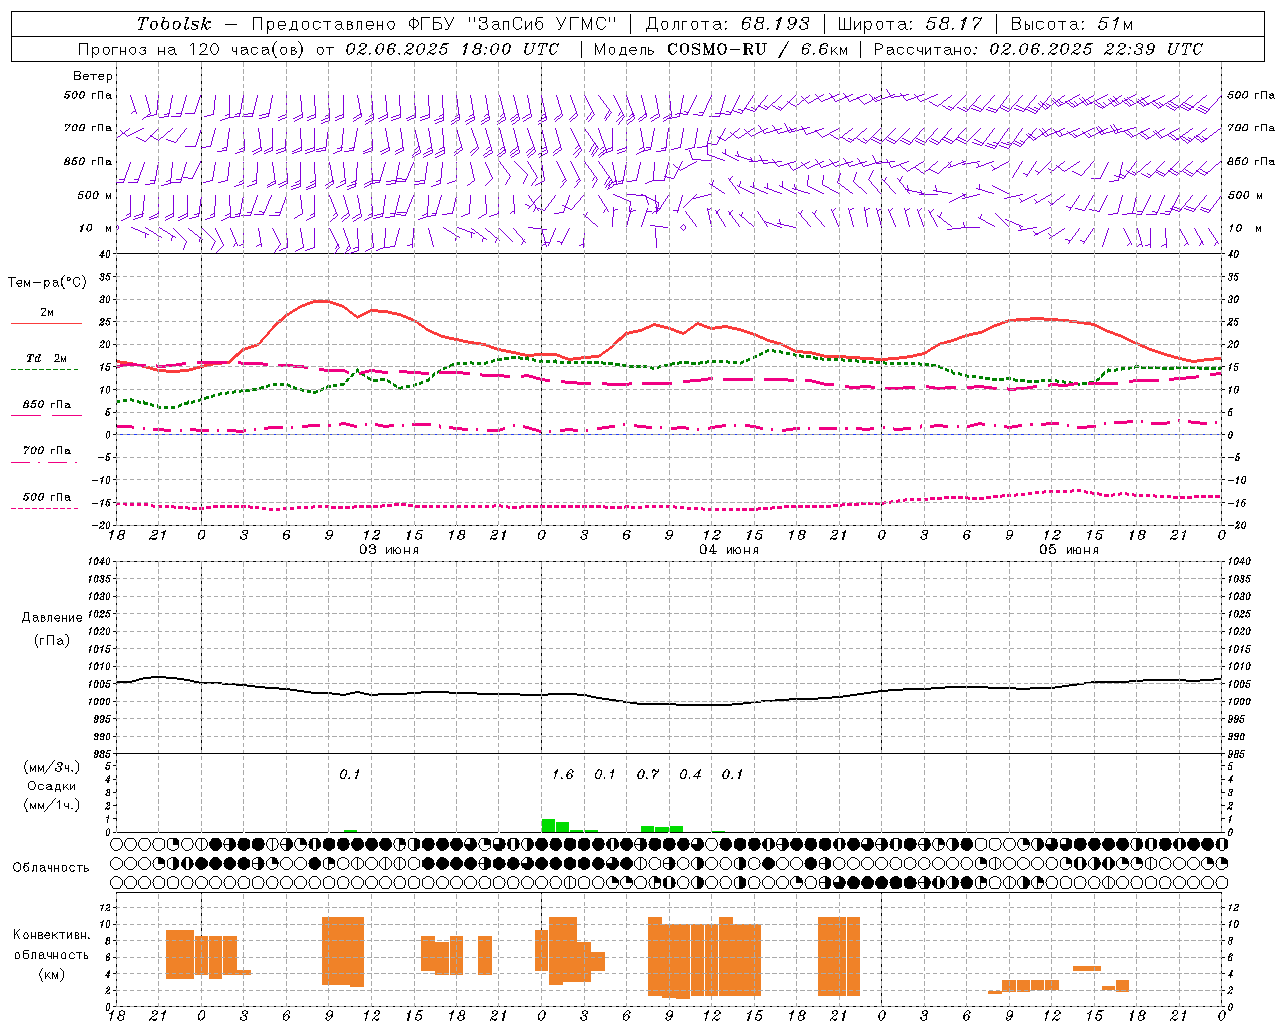Click the 'Осадки' precipitation label

click(x=52, y=786)
